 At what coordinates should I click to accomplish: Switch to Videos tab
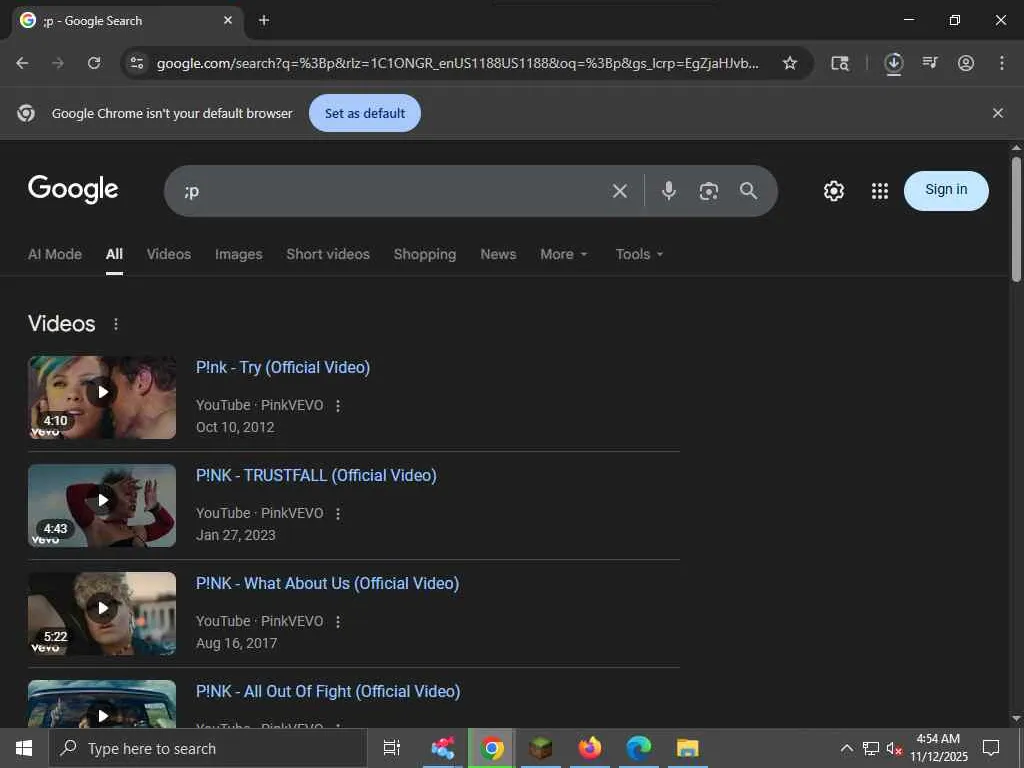[x=168, y=254]
